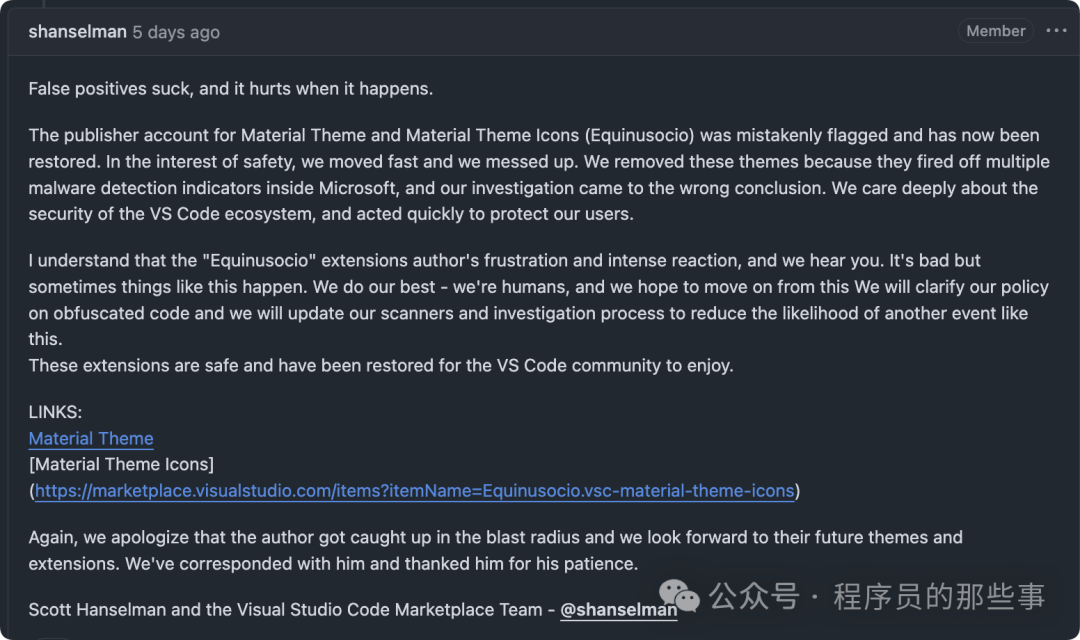Click the "LINKS:" label text
Viewport: 1080px width, 640px height.
(55, 413)
